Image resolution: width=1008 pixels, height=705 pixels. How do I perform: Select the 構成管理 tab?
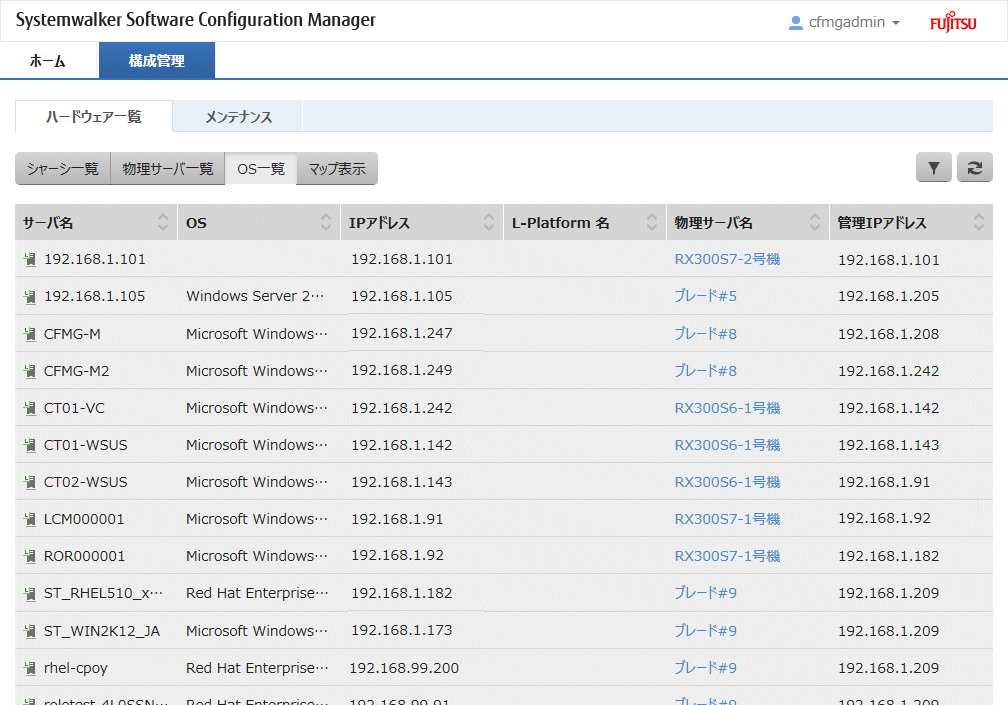tap(157, 60)
